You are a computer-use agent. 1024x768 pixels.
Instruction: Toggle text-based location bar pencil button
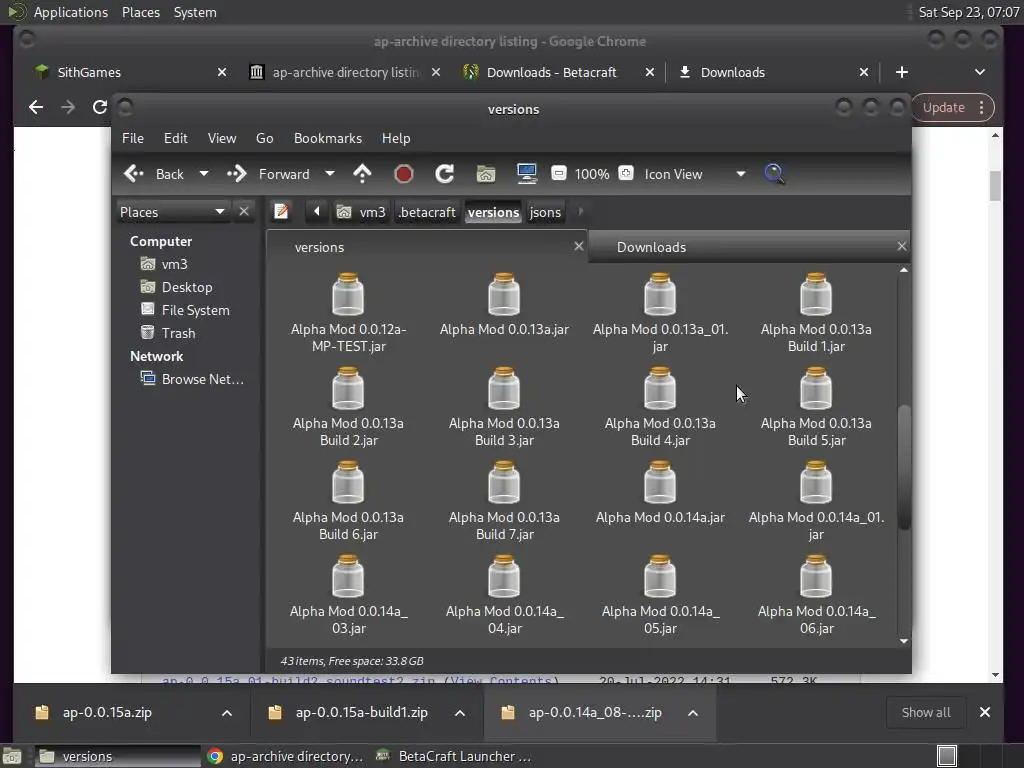[282, 212]
